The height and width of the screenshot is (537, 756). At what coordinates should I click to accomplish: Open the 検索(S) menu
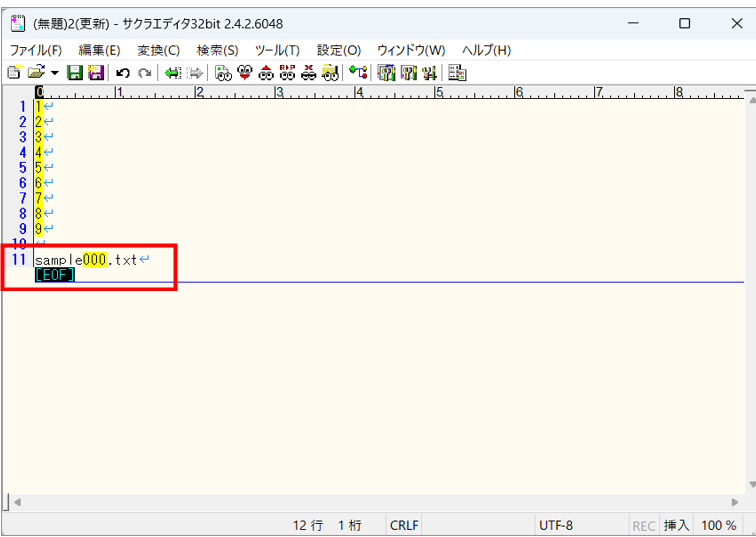217,50
